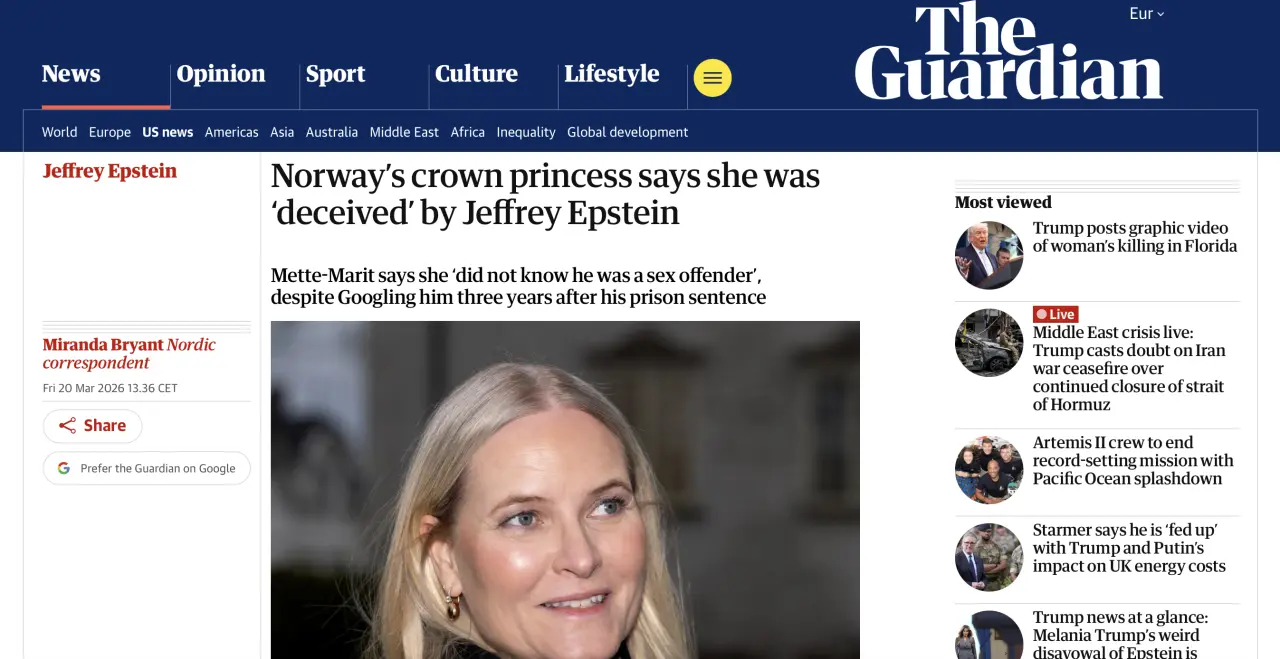Screen dimensions: 1280x659
Task: Expand the Eur edition dropdown
Action: [1146, 14]
